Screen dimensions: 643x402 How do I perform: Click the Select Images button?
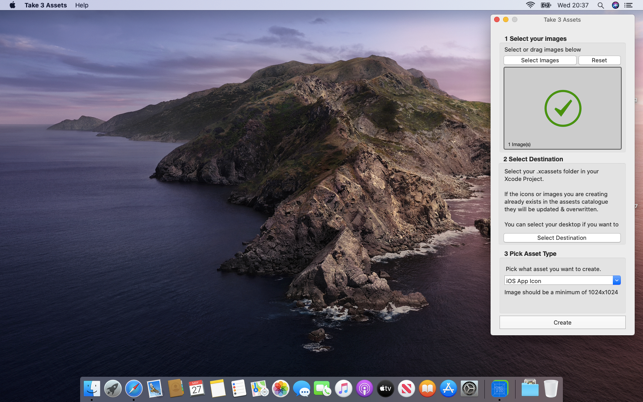pyautogui.click(x=540, y=60)
